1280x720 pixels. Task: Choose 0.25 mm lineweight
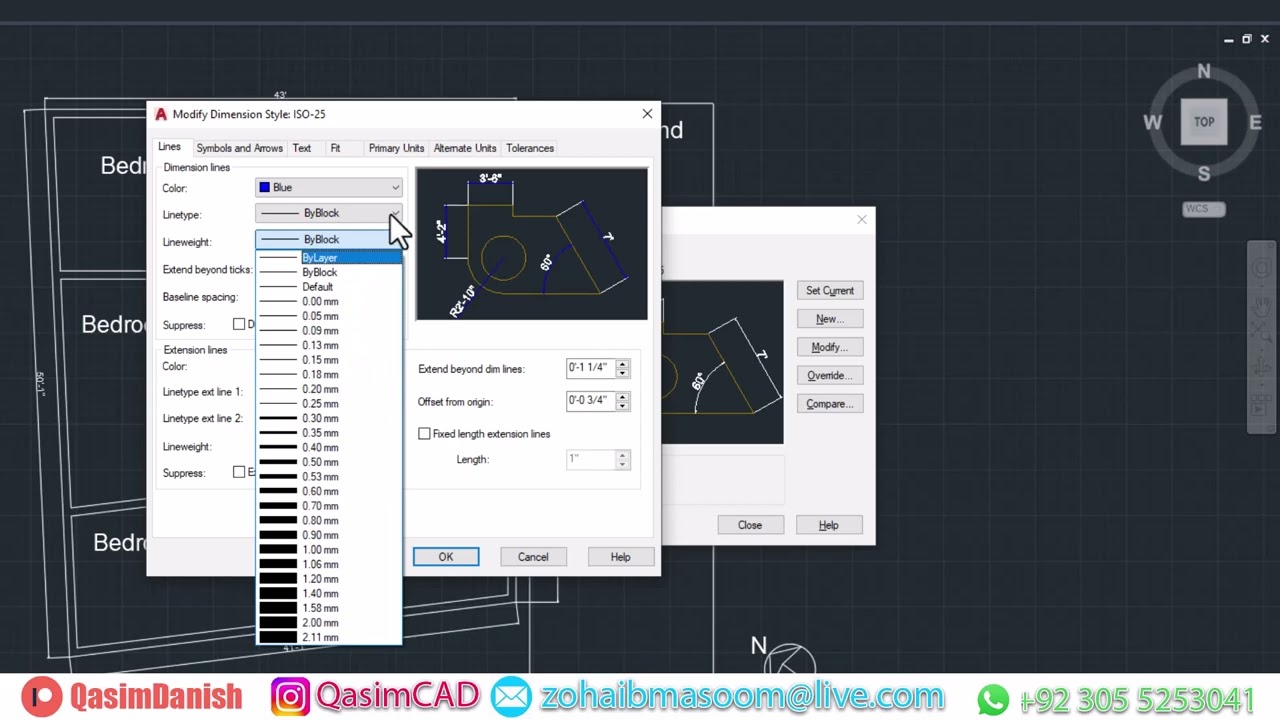click(x=329, y=404)
